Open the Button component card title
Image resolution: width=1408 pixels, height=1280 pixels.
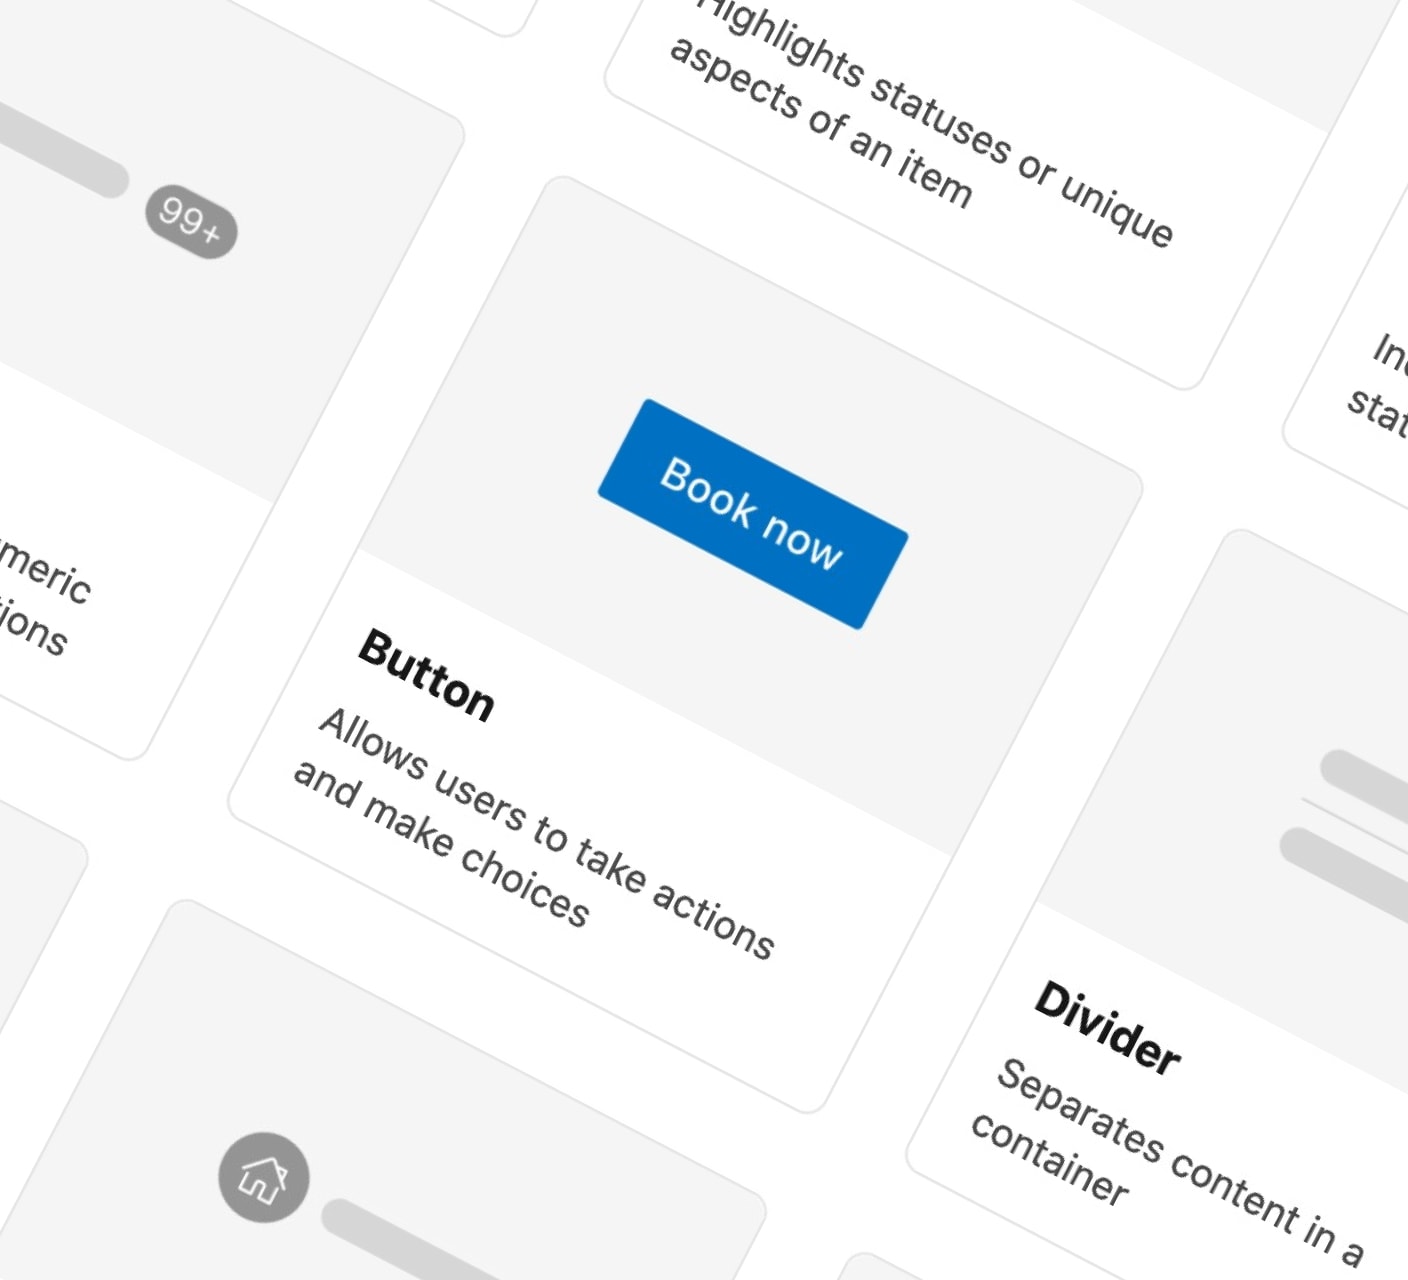tap(426, 676)
